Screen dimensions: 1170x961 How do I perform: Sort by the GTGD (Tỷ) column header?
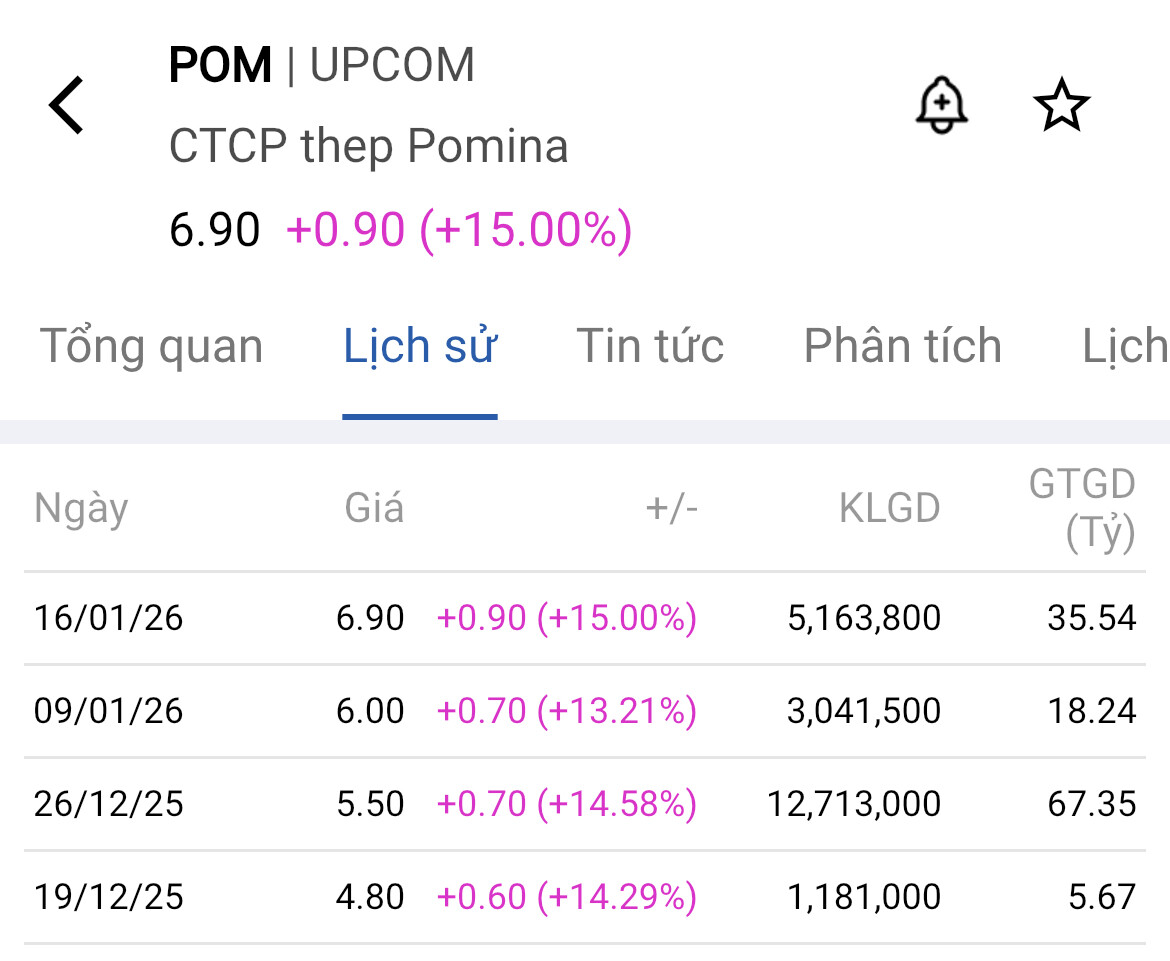pyautogui.click(x=1082, y=509)
